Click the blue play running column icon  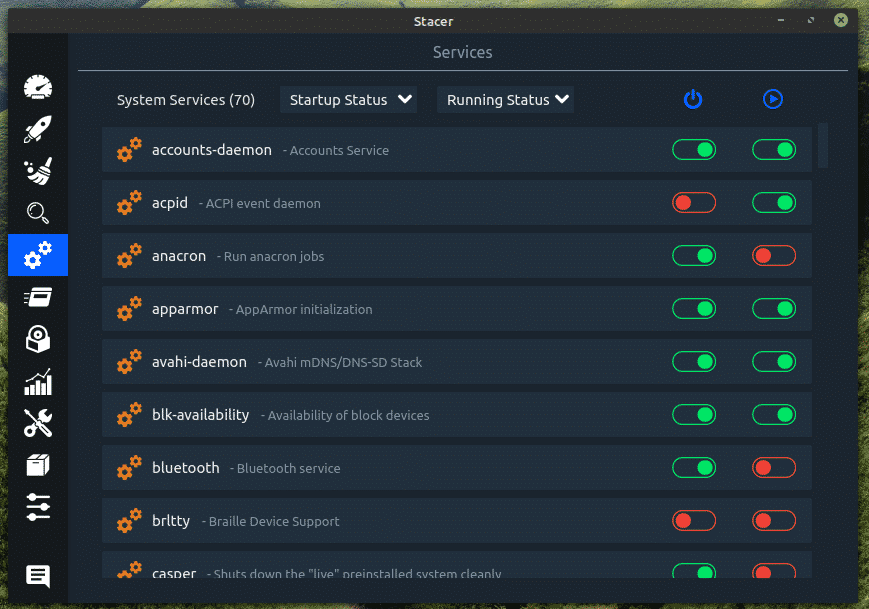773,99
